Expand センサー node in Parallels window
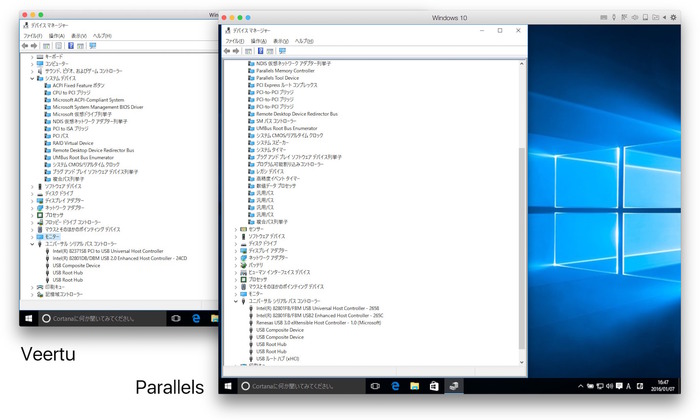 pyautogui.click(x=236, y=229)
